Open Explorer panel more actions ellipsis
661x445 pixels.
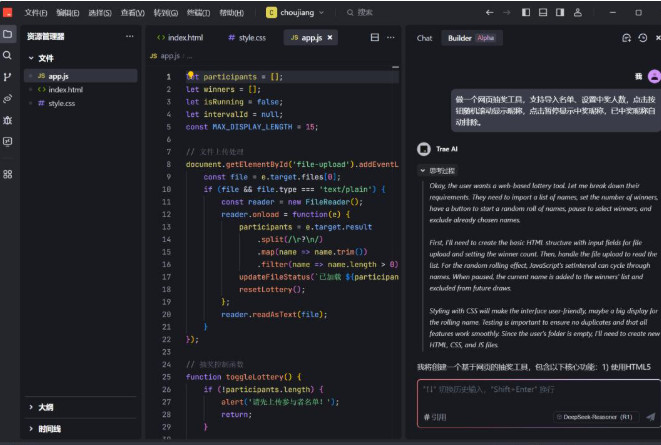129,36
